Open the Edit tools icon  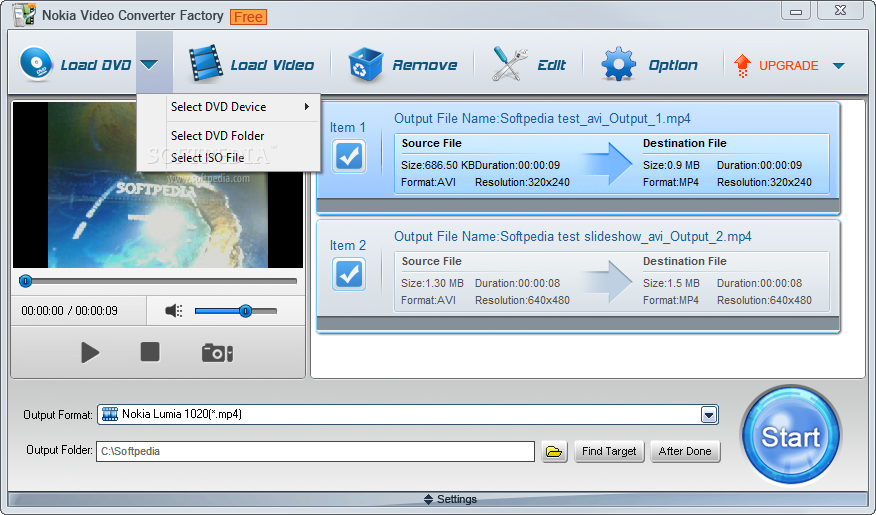509,64
